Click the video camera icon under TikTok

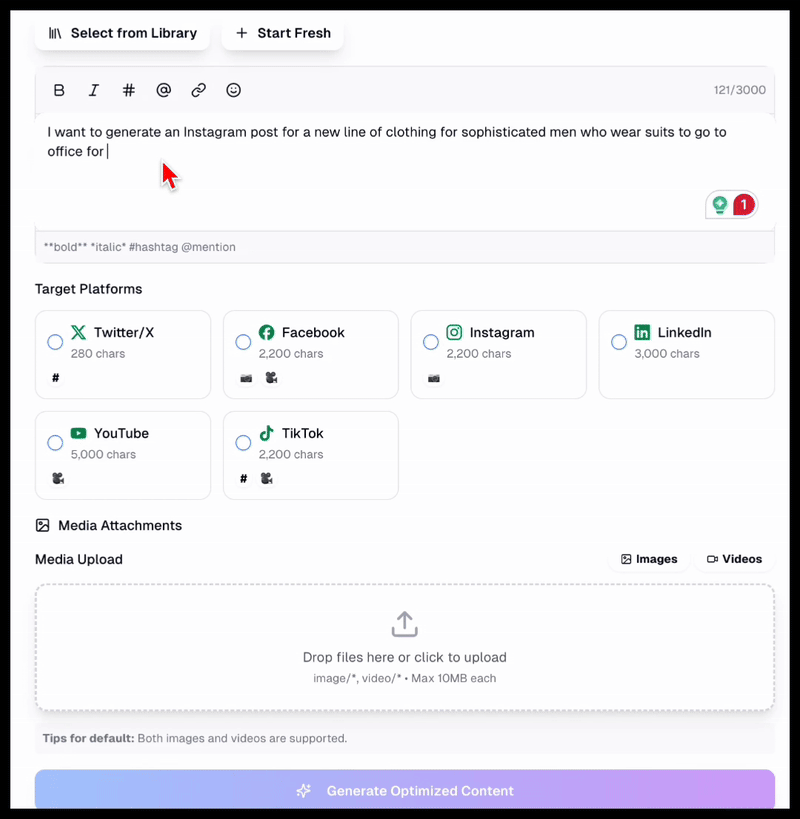pyautogui.click(x=267, y=478)
